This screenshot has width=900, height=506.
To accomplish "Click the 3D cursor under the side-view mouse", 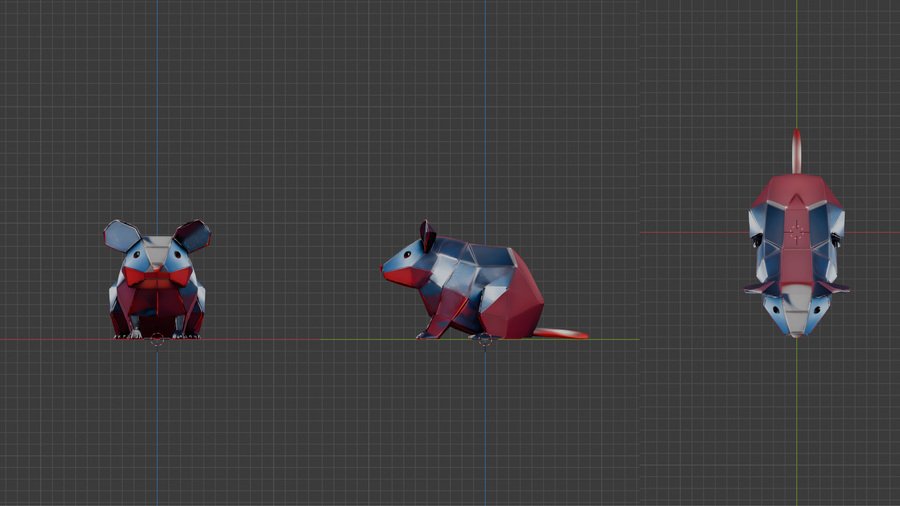I will pyautogui.click(x=484, y=340).
